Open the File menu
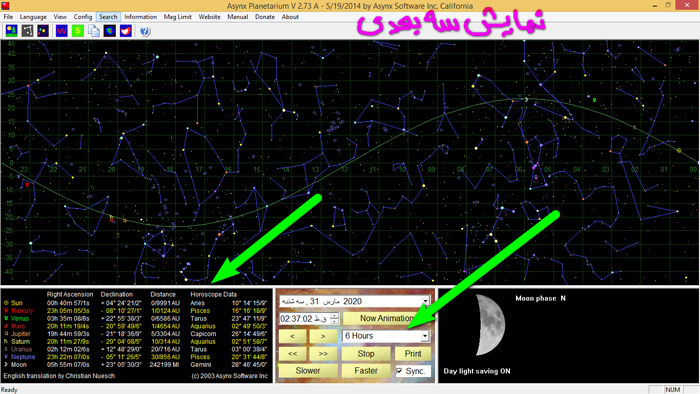 [8, 17]
